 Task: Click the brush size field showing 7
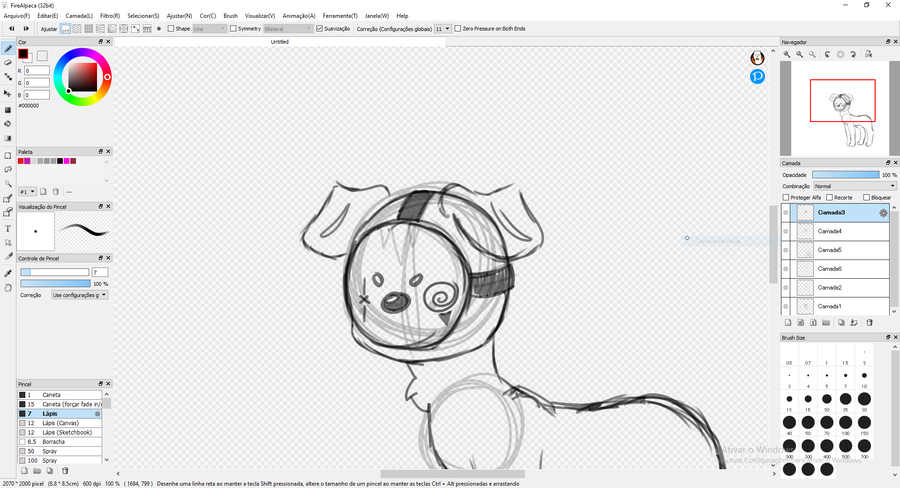point(100,272)
